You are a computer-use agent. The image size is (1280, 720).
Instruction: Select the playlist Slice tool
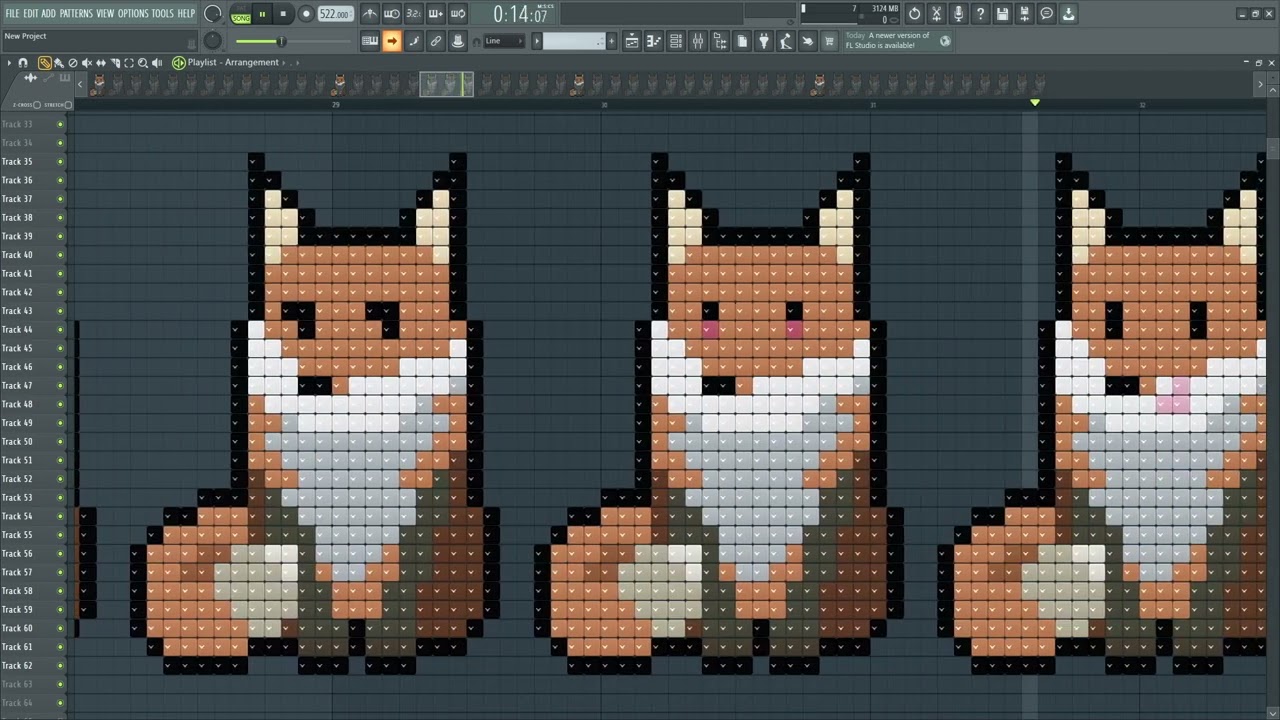(115, 62)
